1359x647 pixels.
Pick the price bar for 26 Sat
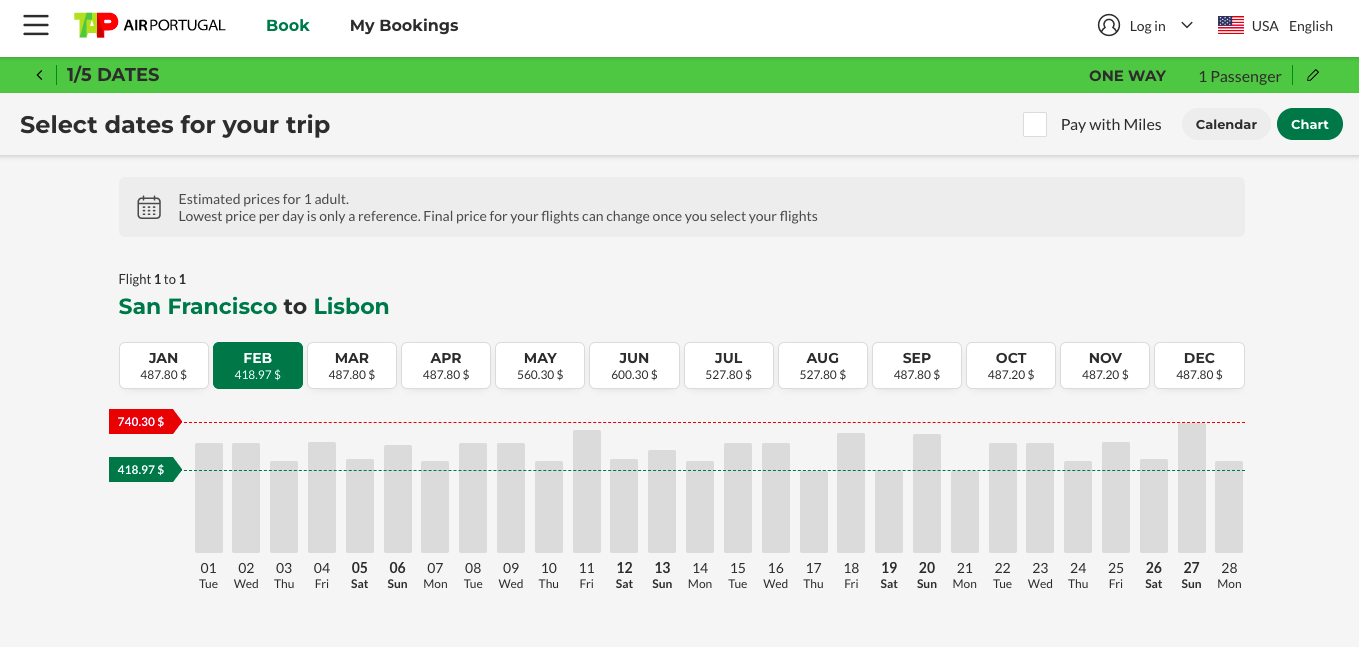click(x=1154, y=506)
